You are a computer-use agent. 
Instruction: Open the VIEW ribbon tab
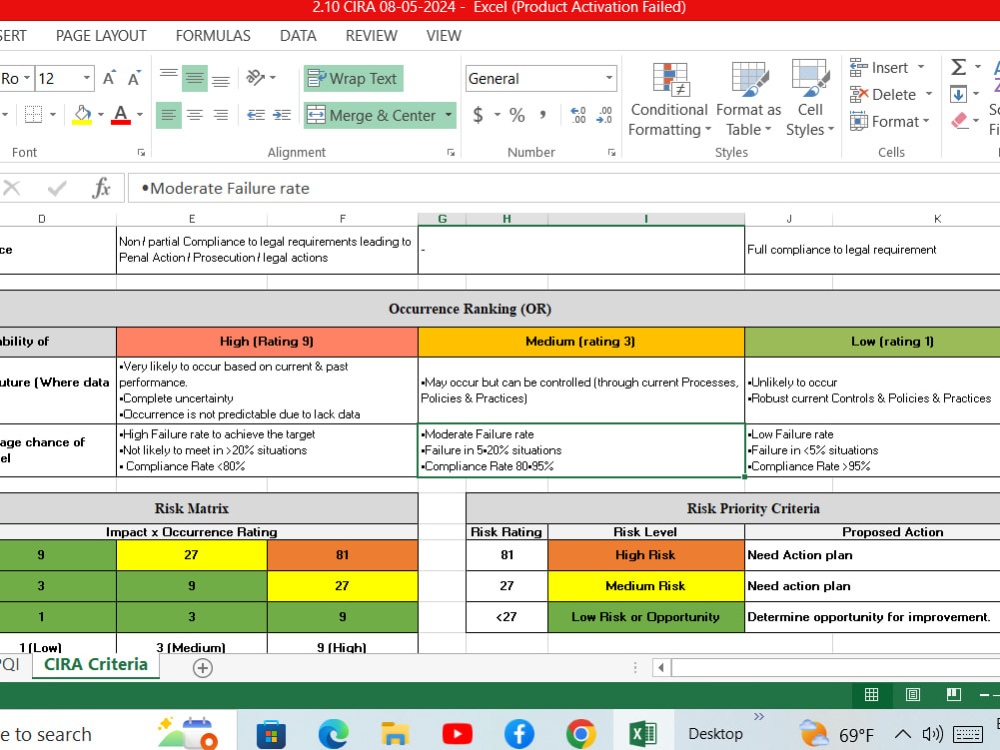443,36
